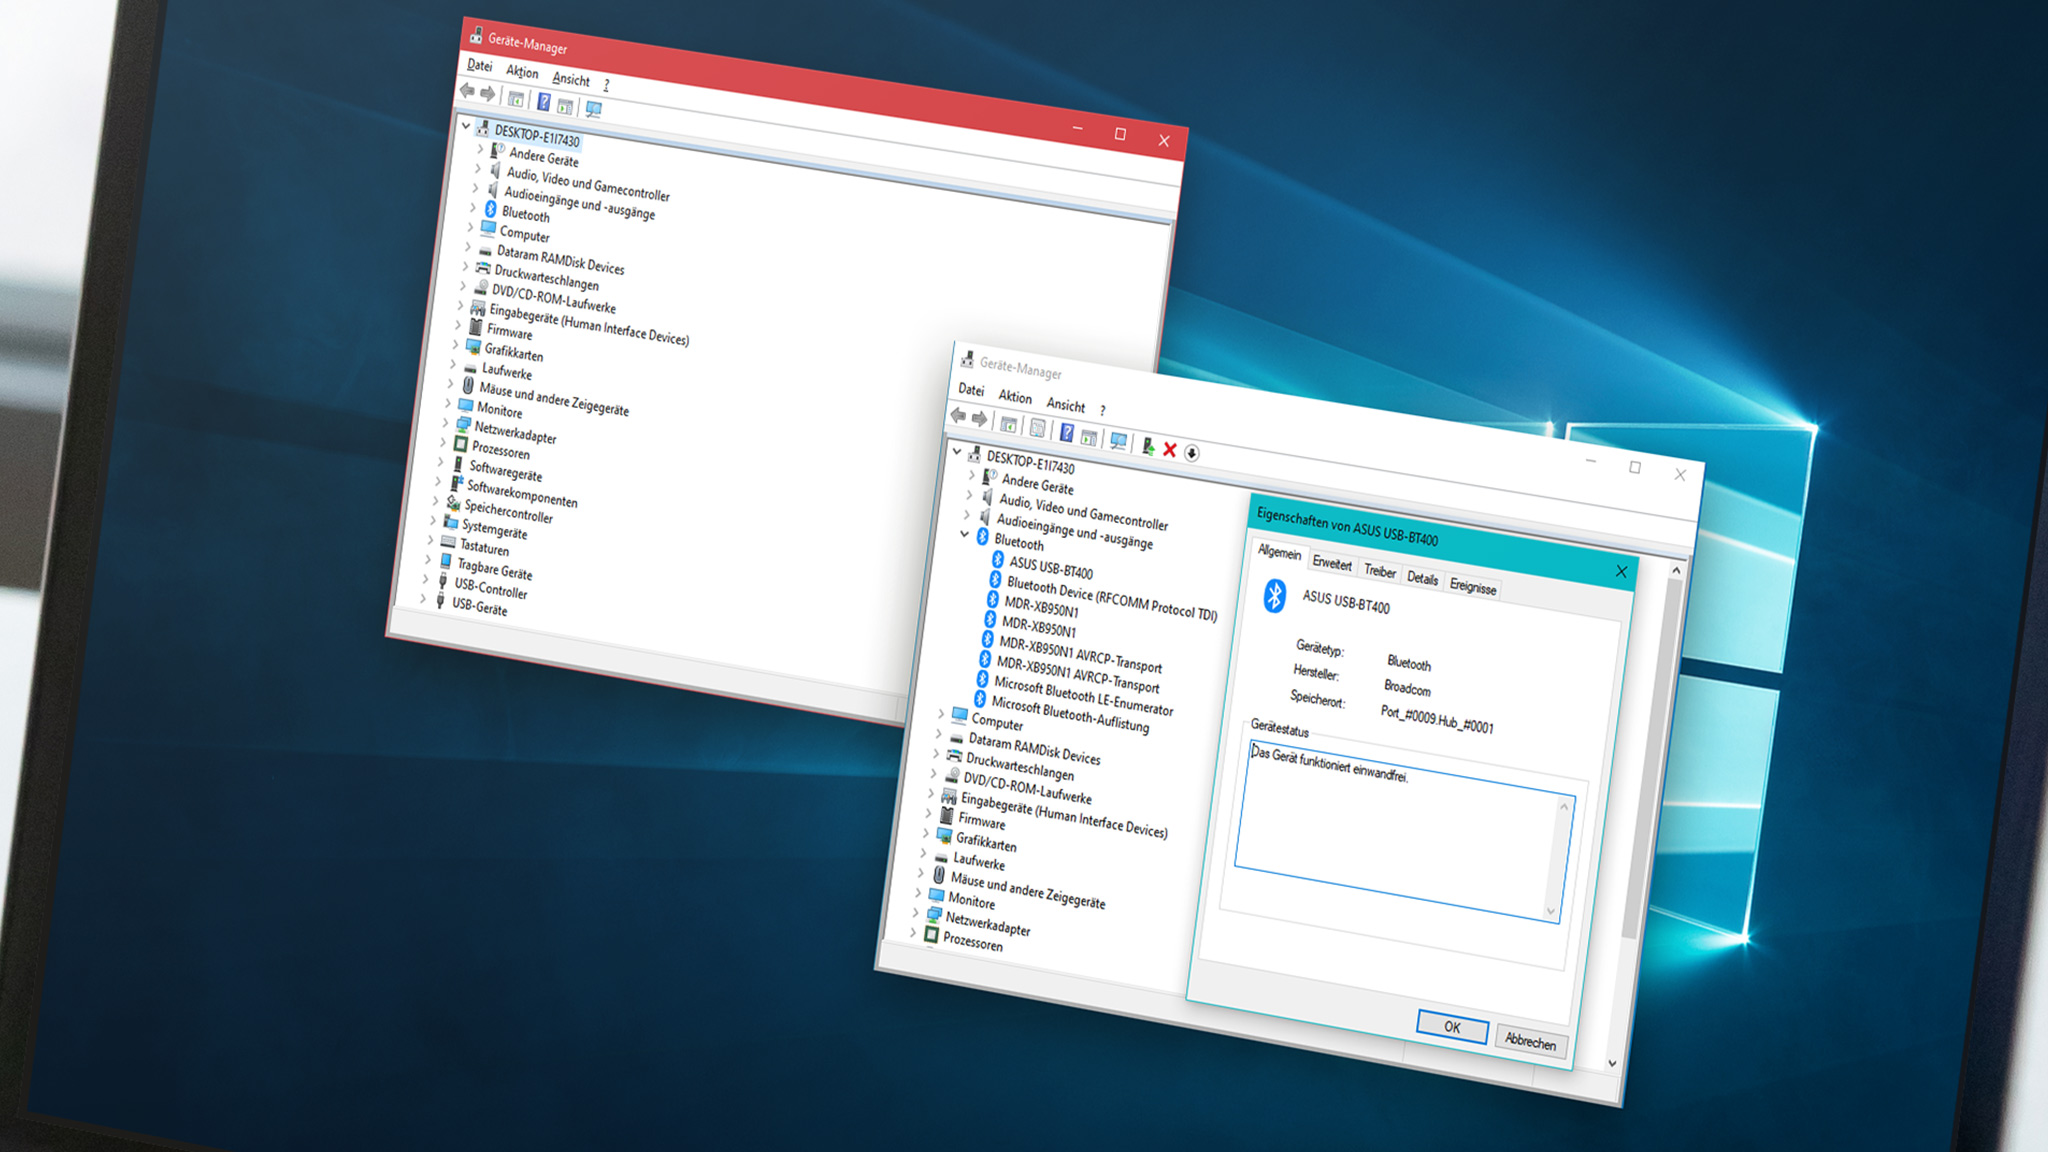This screenshot has height=1152, width=2048.
Task: Open the properties sheet icon in the front window toolbar
Action: tap(1037, 428)
